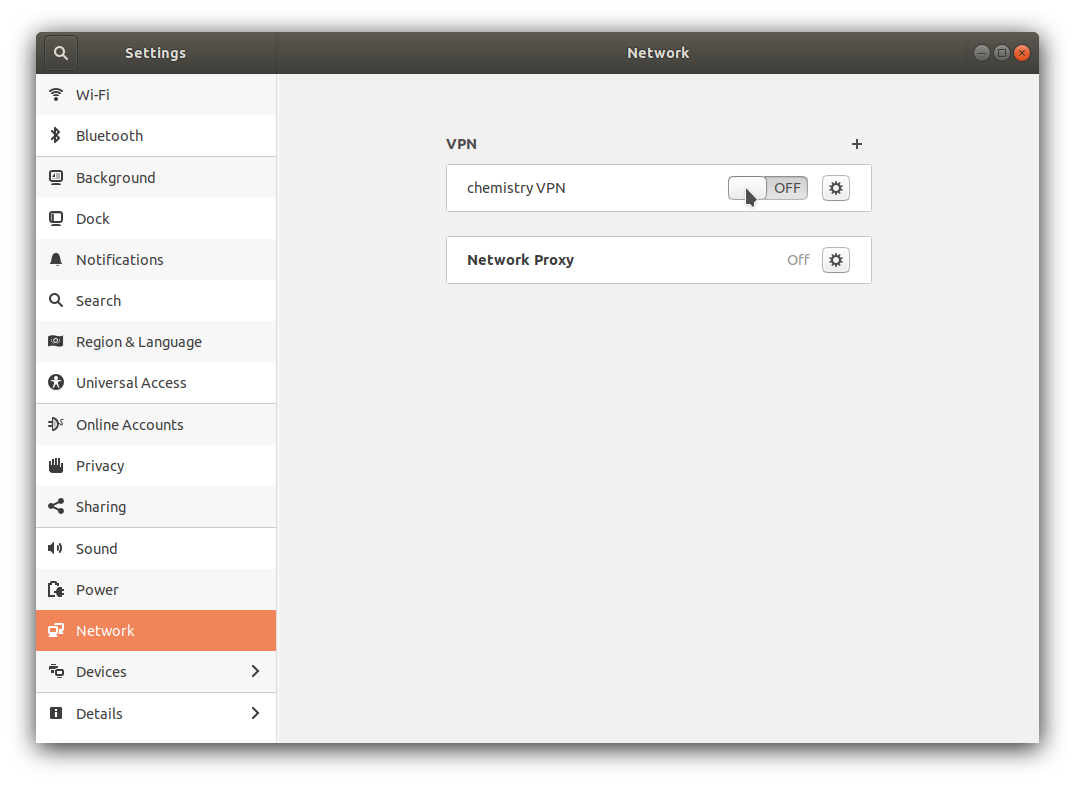Open Network Proxy gear settings
Image resolution: width=1077 pixels, height=785 pixels.
835,260
